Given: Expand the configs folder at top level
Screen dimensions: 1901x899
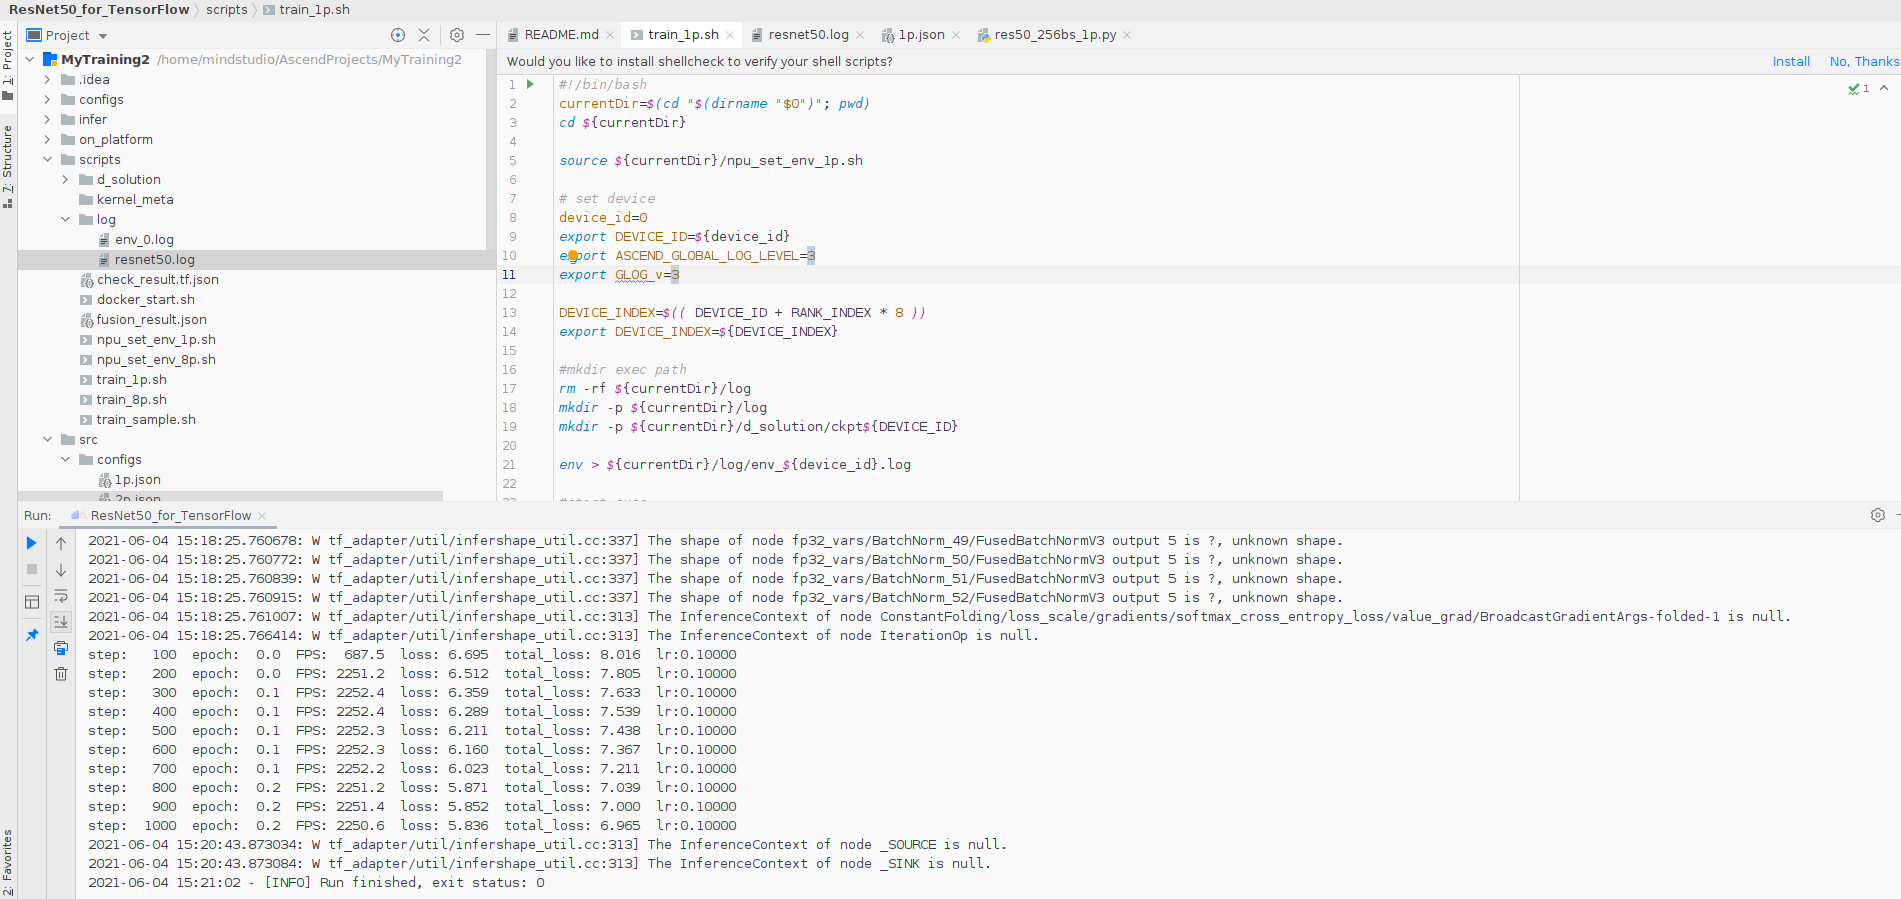Looking at the screenshot, I should coord(47,99).
